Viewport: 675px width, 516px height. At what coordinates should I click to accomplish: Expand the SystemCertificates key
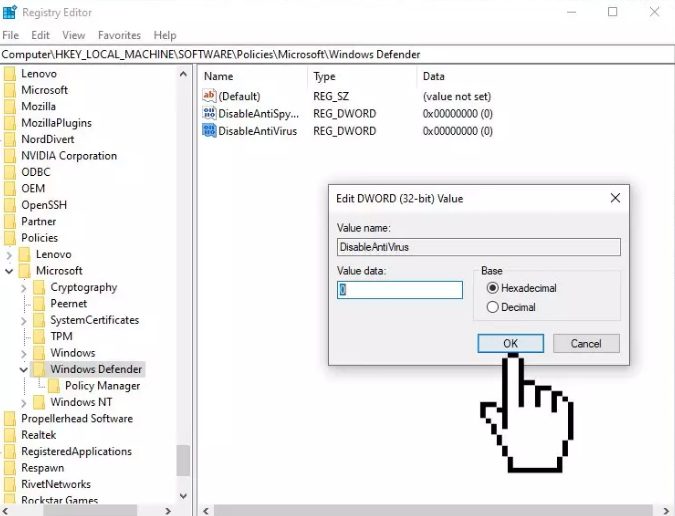coord(24,321)
